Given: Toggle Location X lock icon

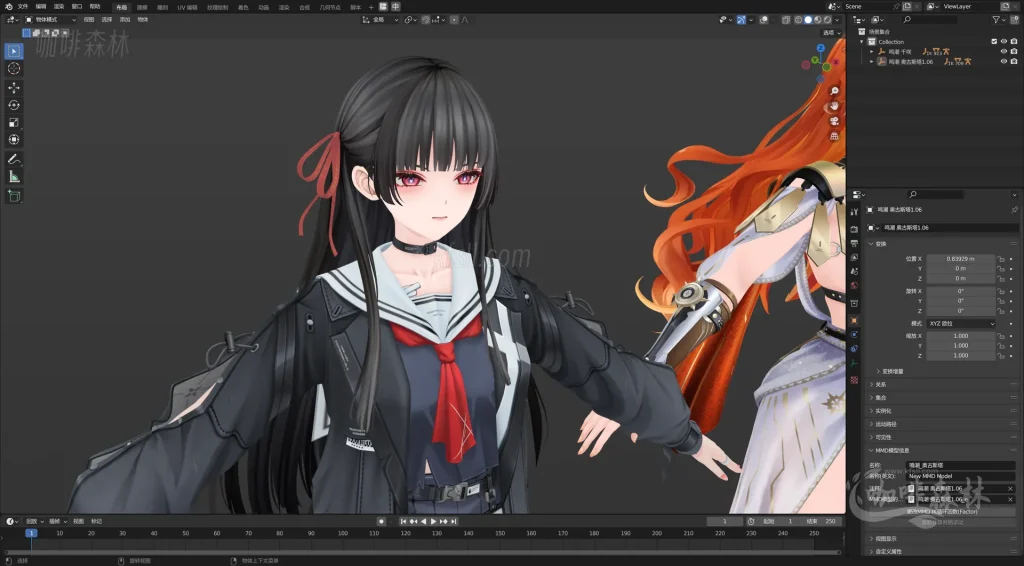Looking at the screenshot, I should point(1001,259).
